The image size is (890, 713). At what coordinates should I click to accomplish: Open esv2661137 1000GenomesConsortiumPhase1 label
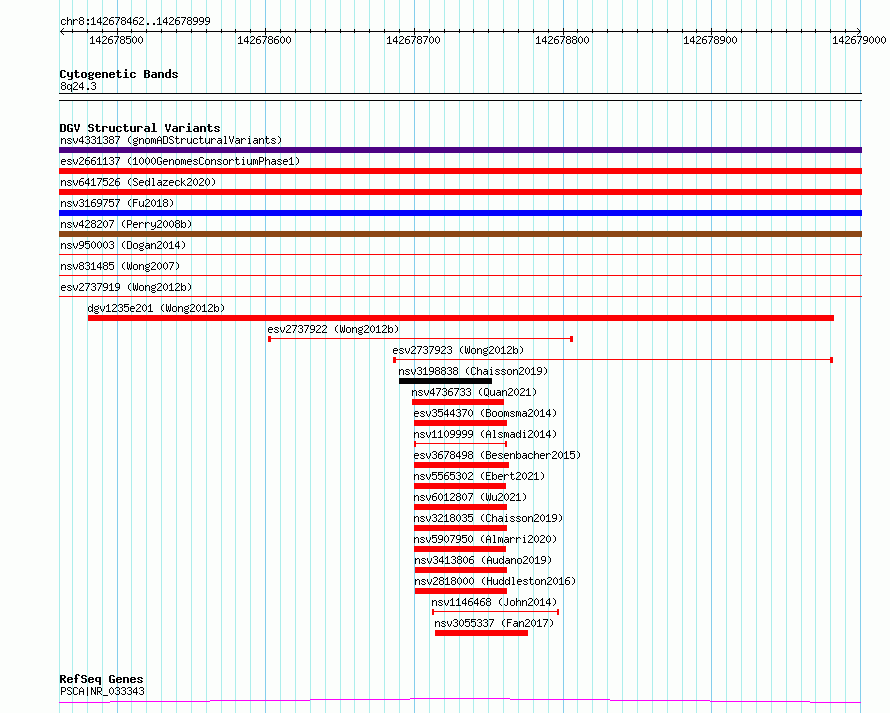coord(180,161)
